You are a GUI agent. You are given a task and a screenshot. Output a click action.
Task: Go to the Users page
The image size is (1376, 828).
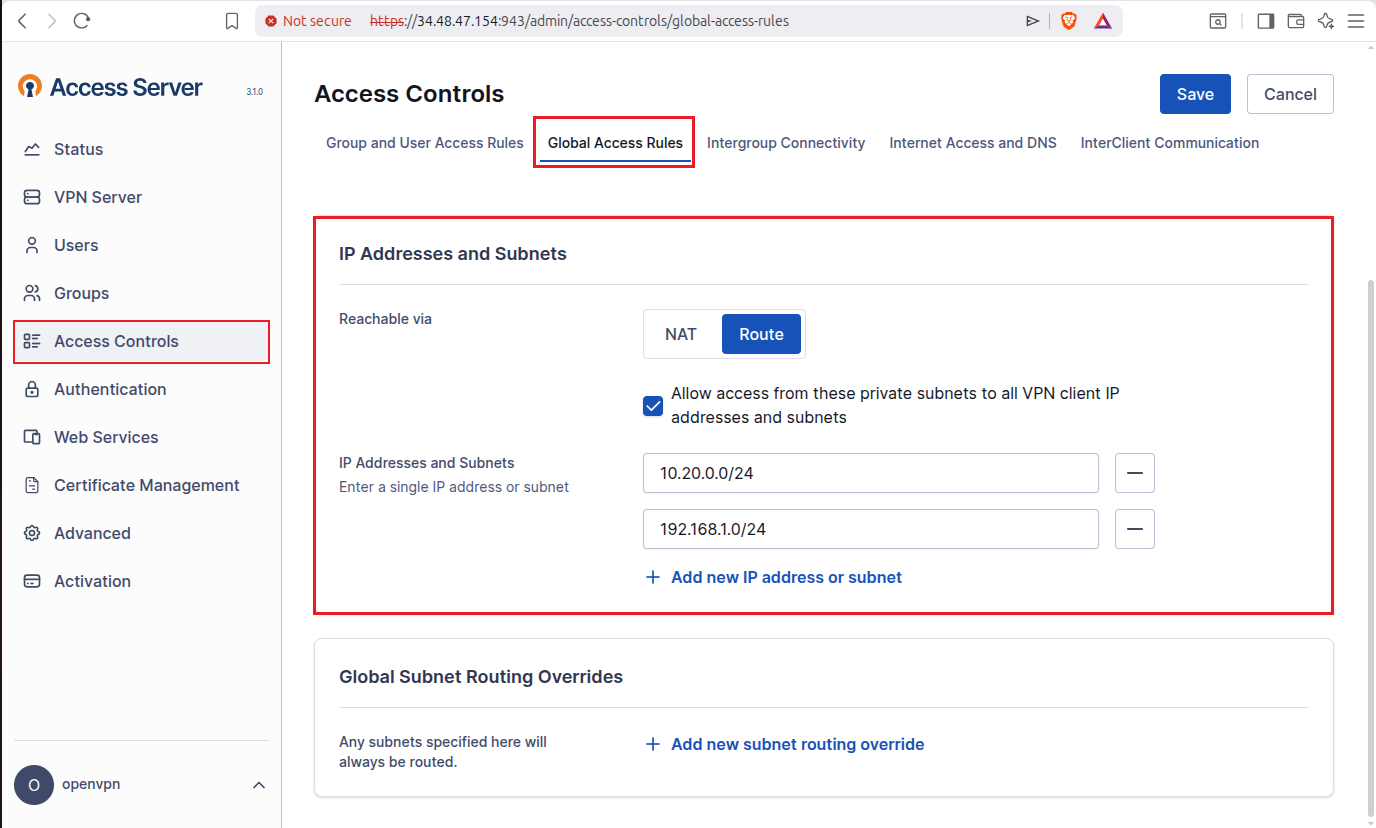(x=141, y=245)
